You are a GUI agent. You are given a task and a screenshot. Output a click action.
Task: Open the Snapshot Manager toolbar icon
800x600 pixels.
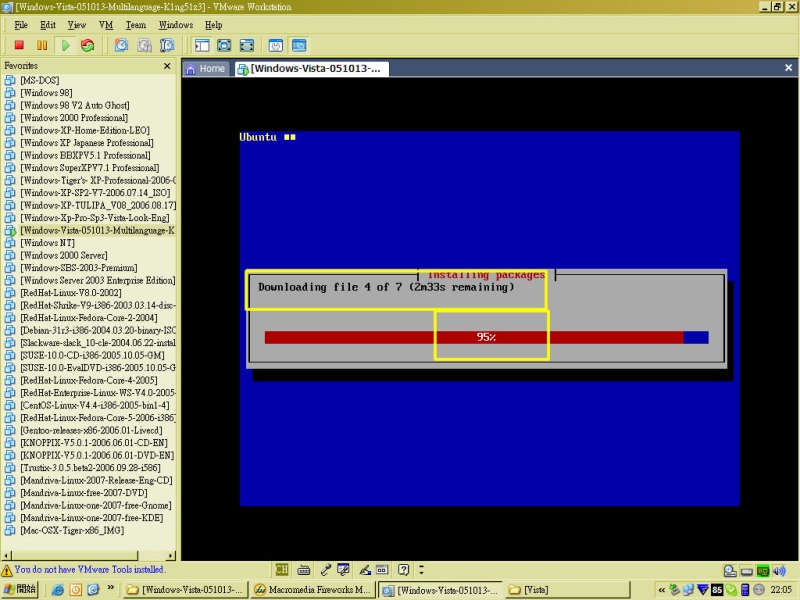pos(167,45)
